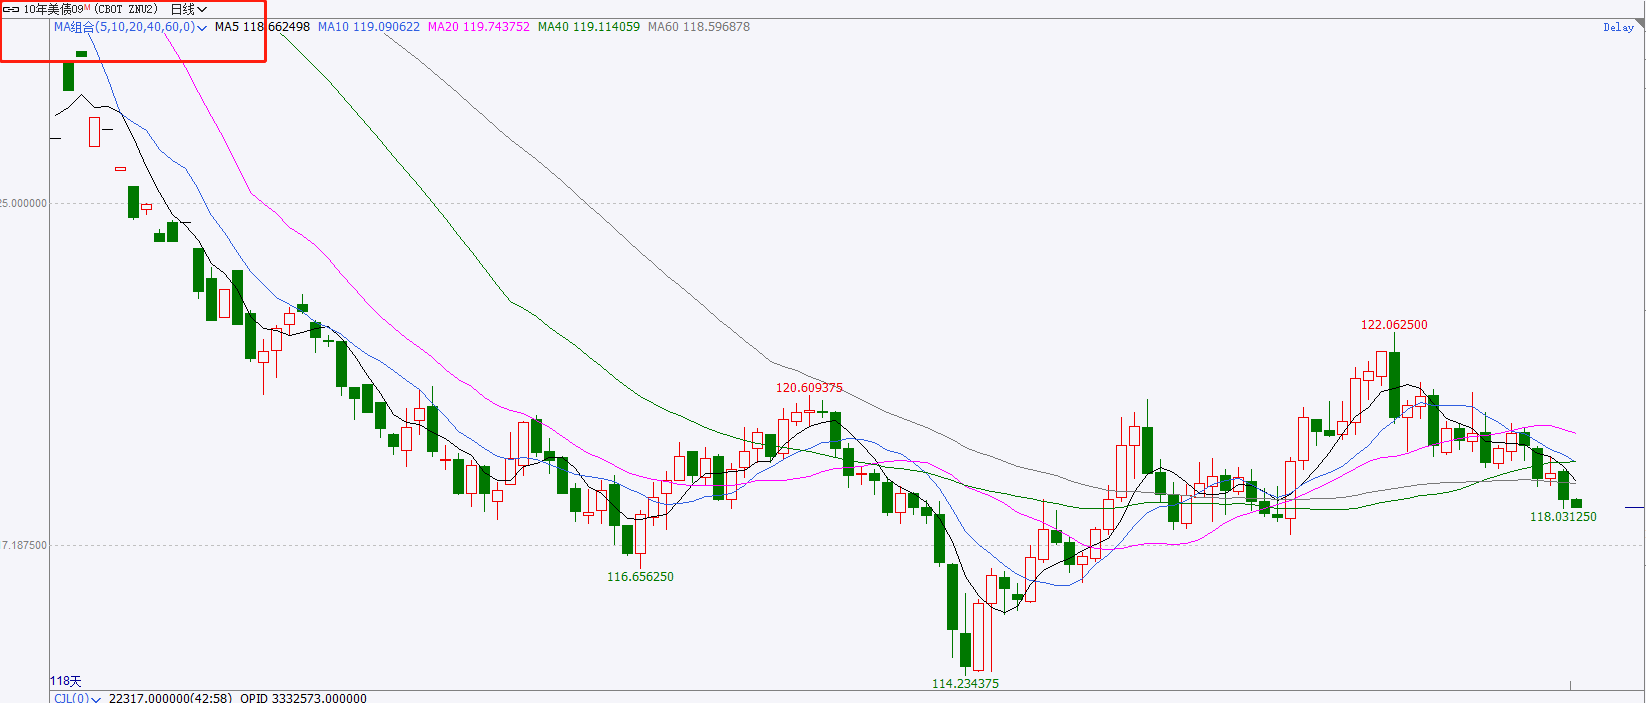1646x703 pixels.
Task: Click the 5.000000 price axis label
Action: [24, 204]
